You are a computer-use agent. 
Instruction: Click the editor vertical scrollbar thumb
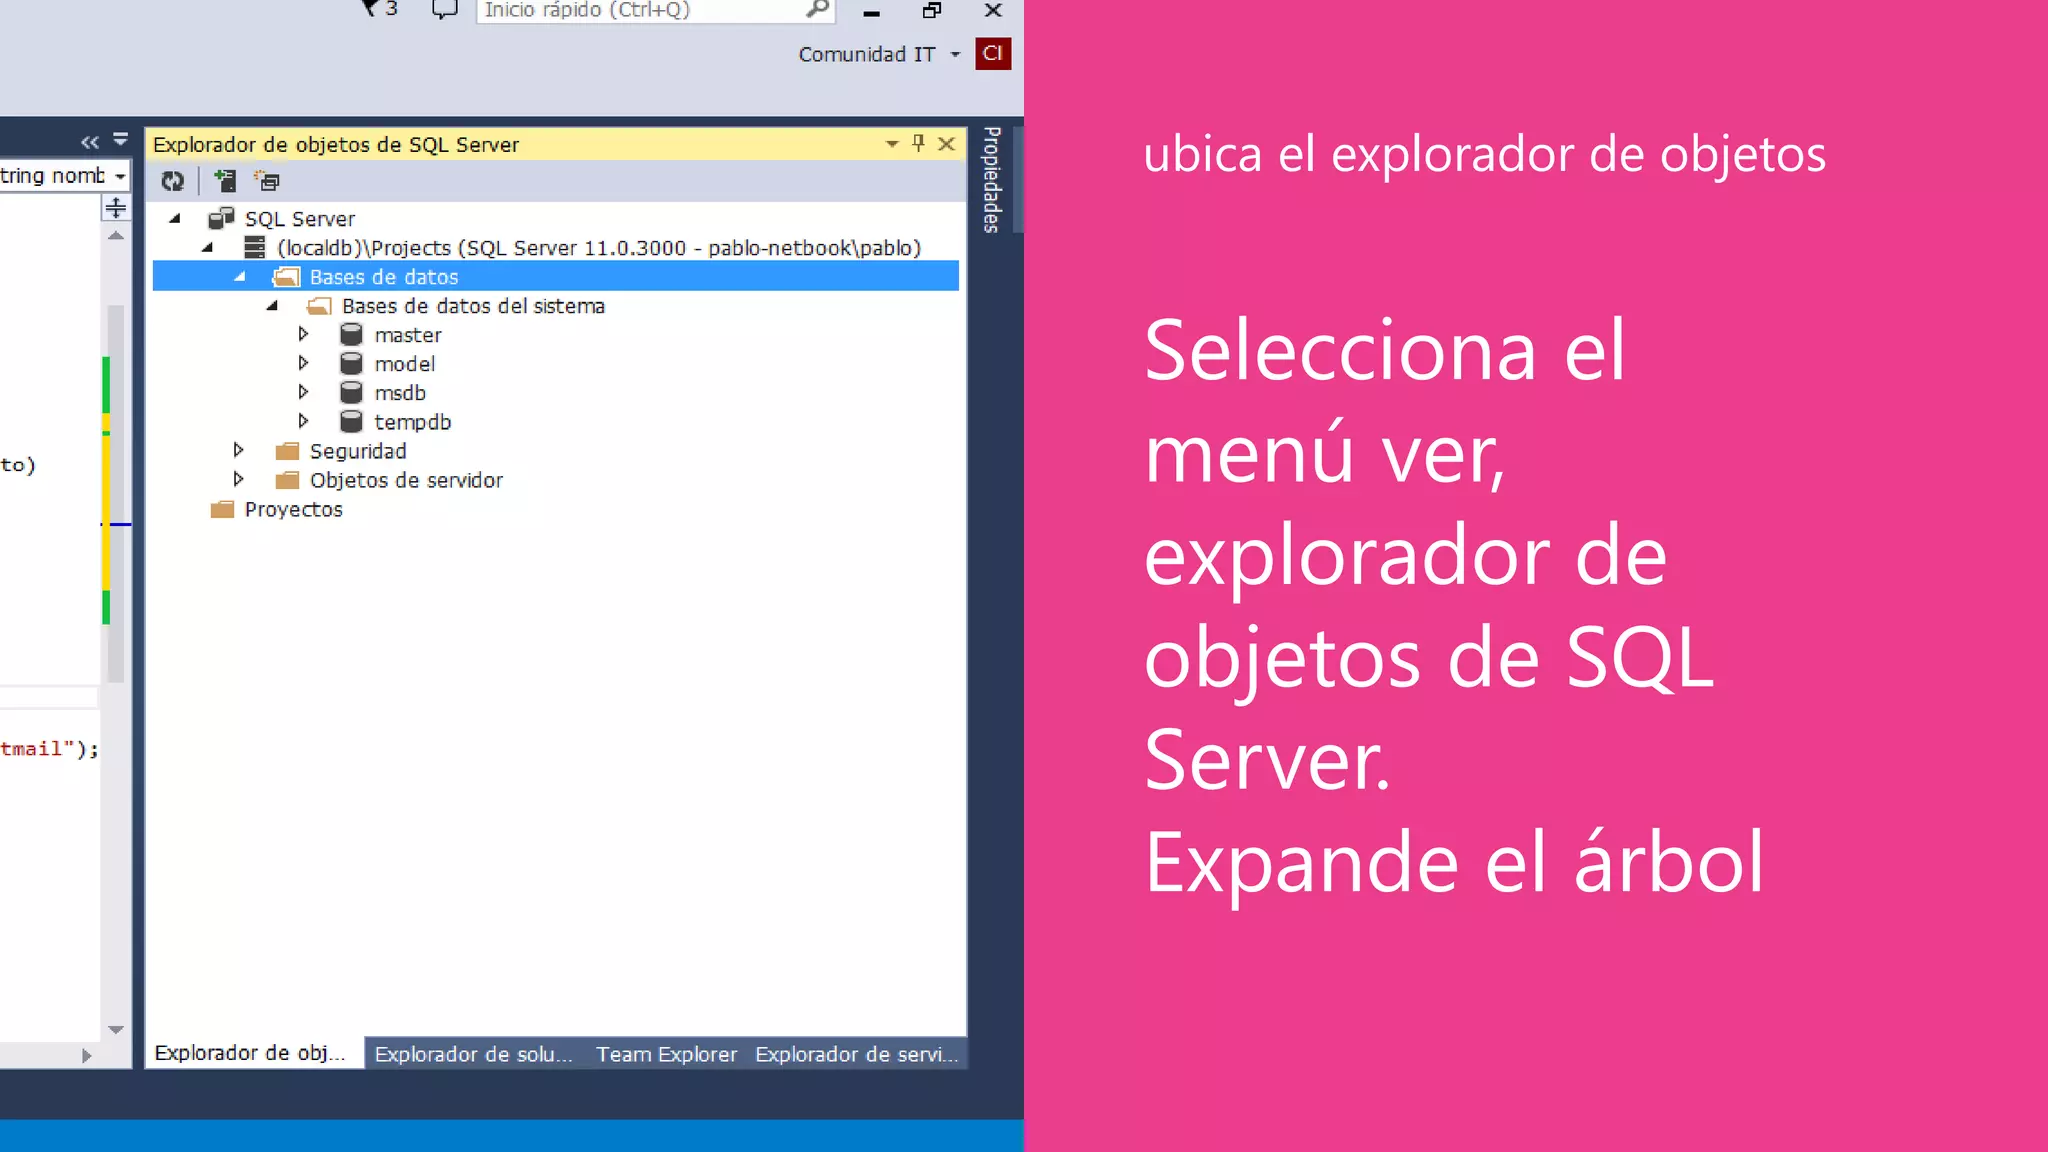pyautogui.click(x=116, y=493)
